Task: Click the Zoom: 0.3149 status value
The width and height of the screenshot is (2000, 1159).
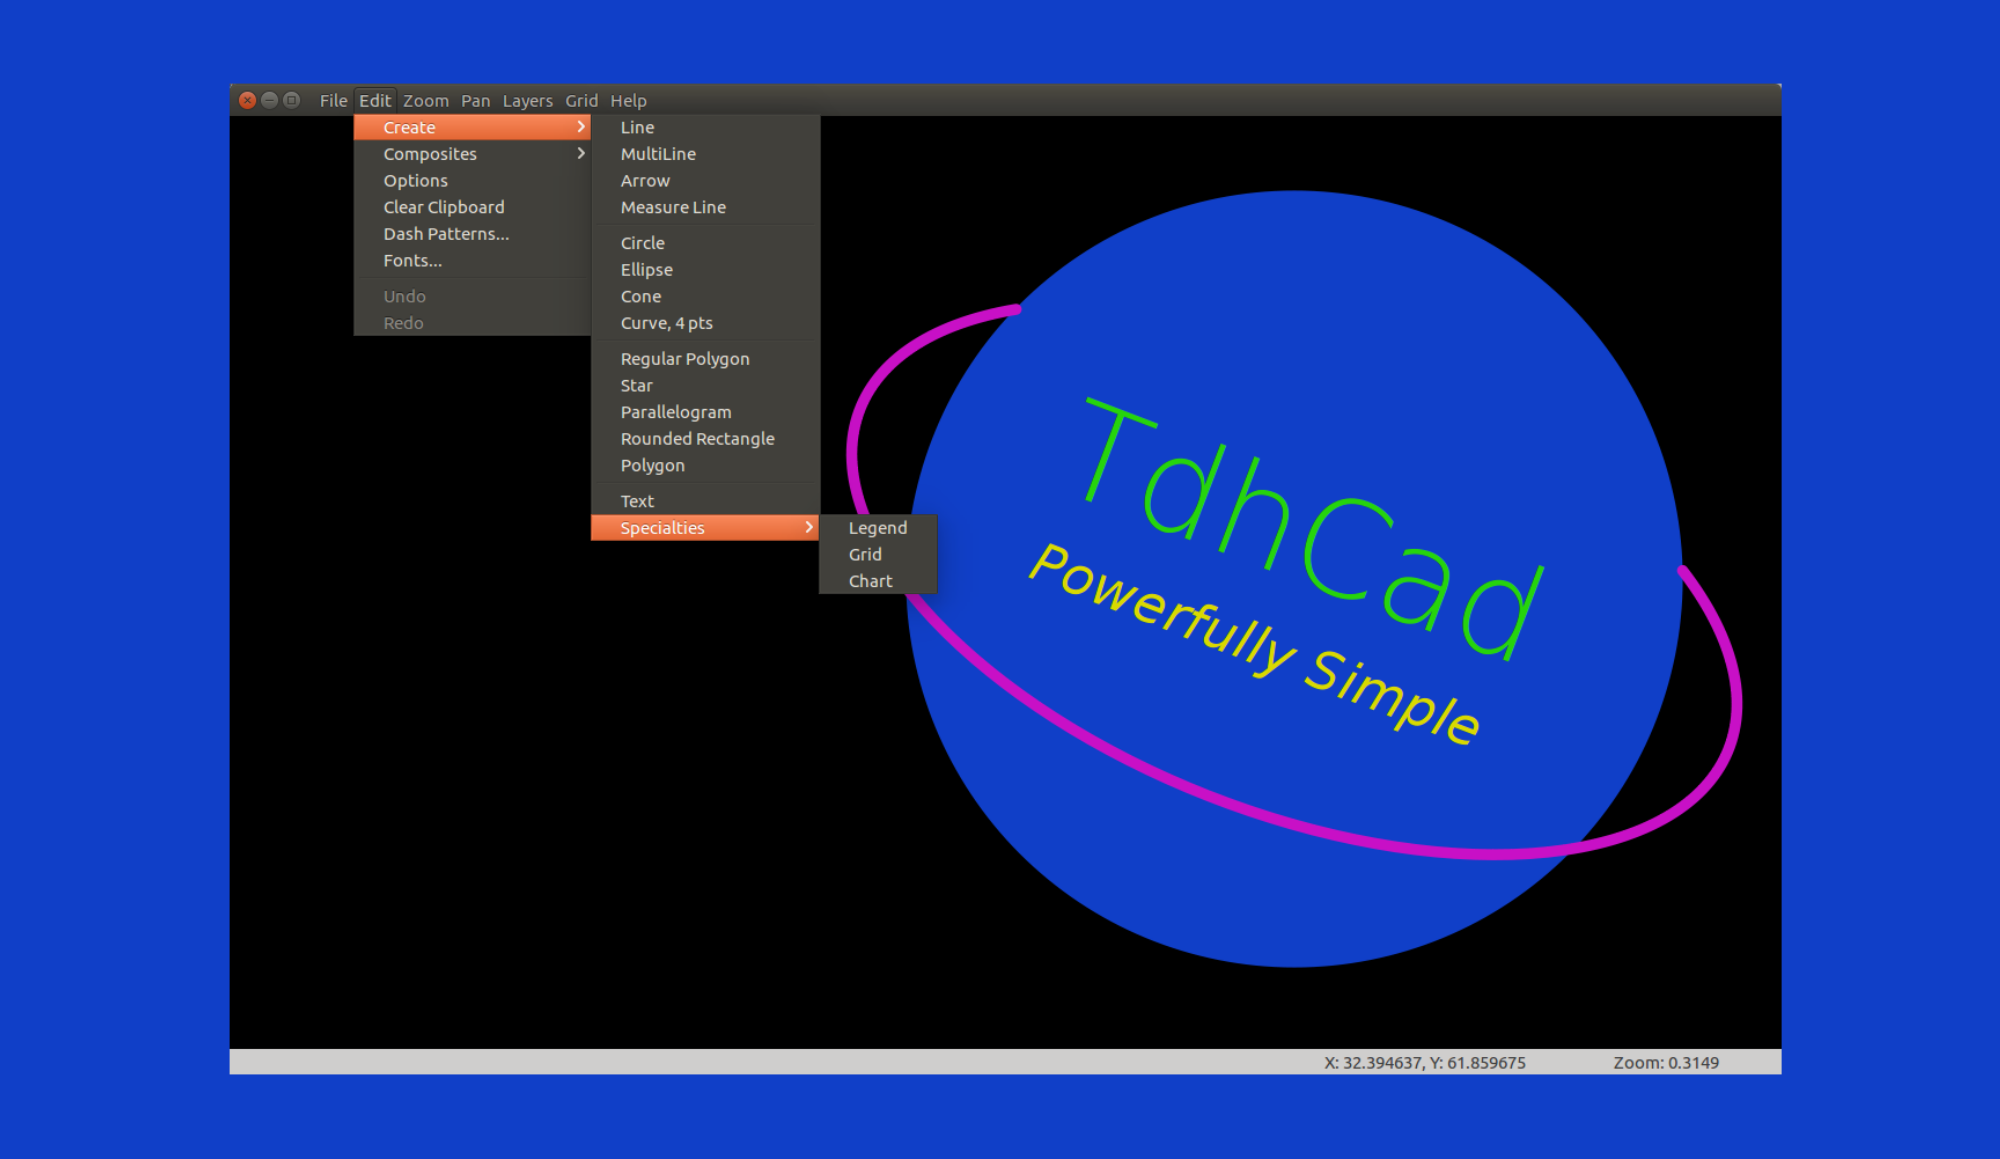Action: [1666, 1062]
